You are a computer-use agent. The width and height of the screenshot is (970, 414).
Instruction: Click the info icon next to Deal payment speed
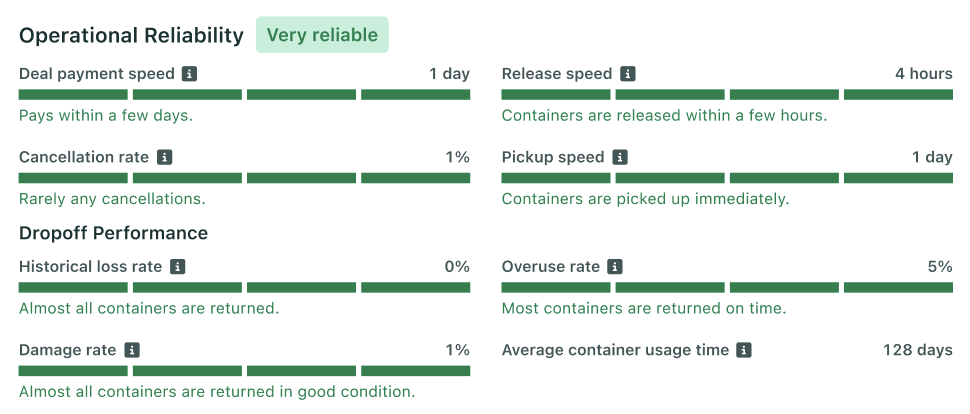tap(189, 74)
